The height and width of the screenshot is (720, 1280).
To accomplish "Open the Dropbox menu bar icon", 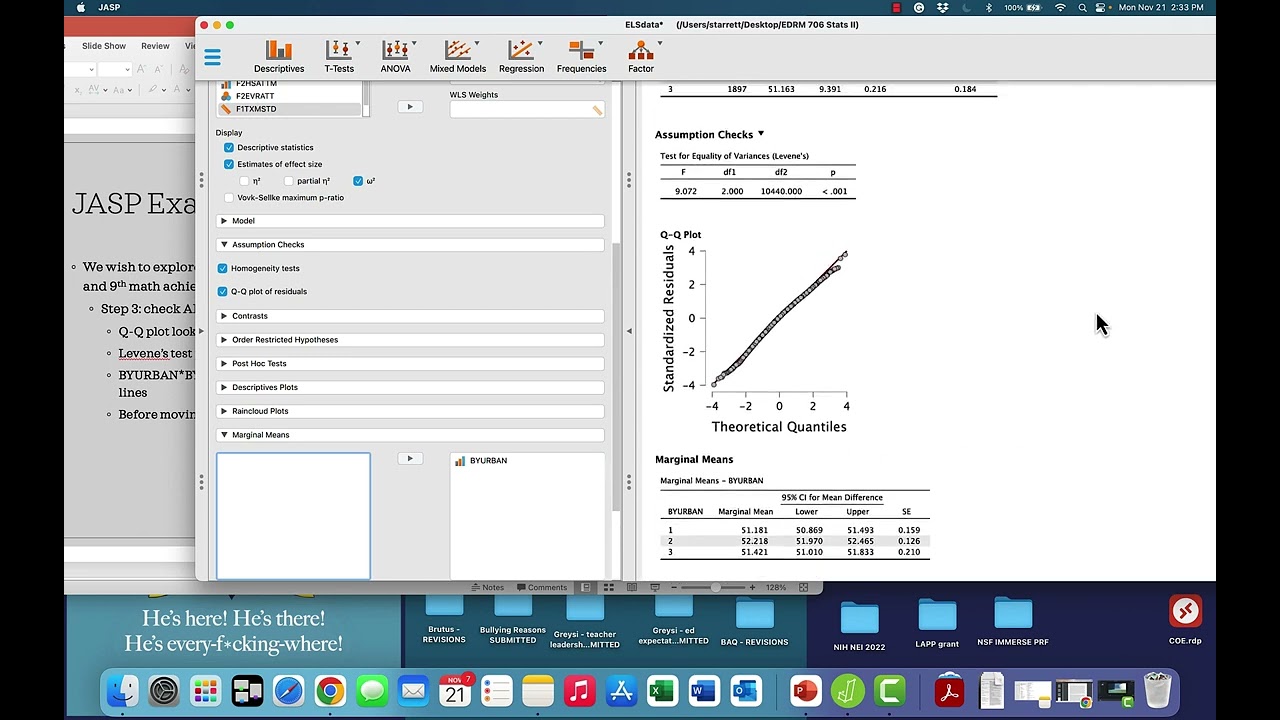I will pyautogui.click(x=942, y=8).
